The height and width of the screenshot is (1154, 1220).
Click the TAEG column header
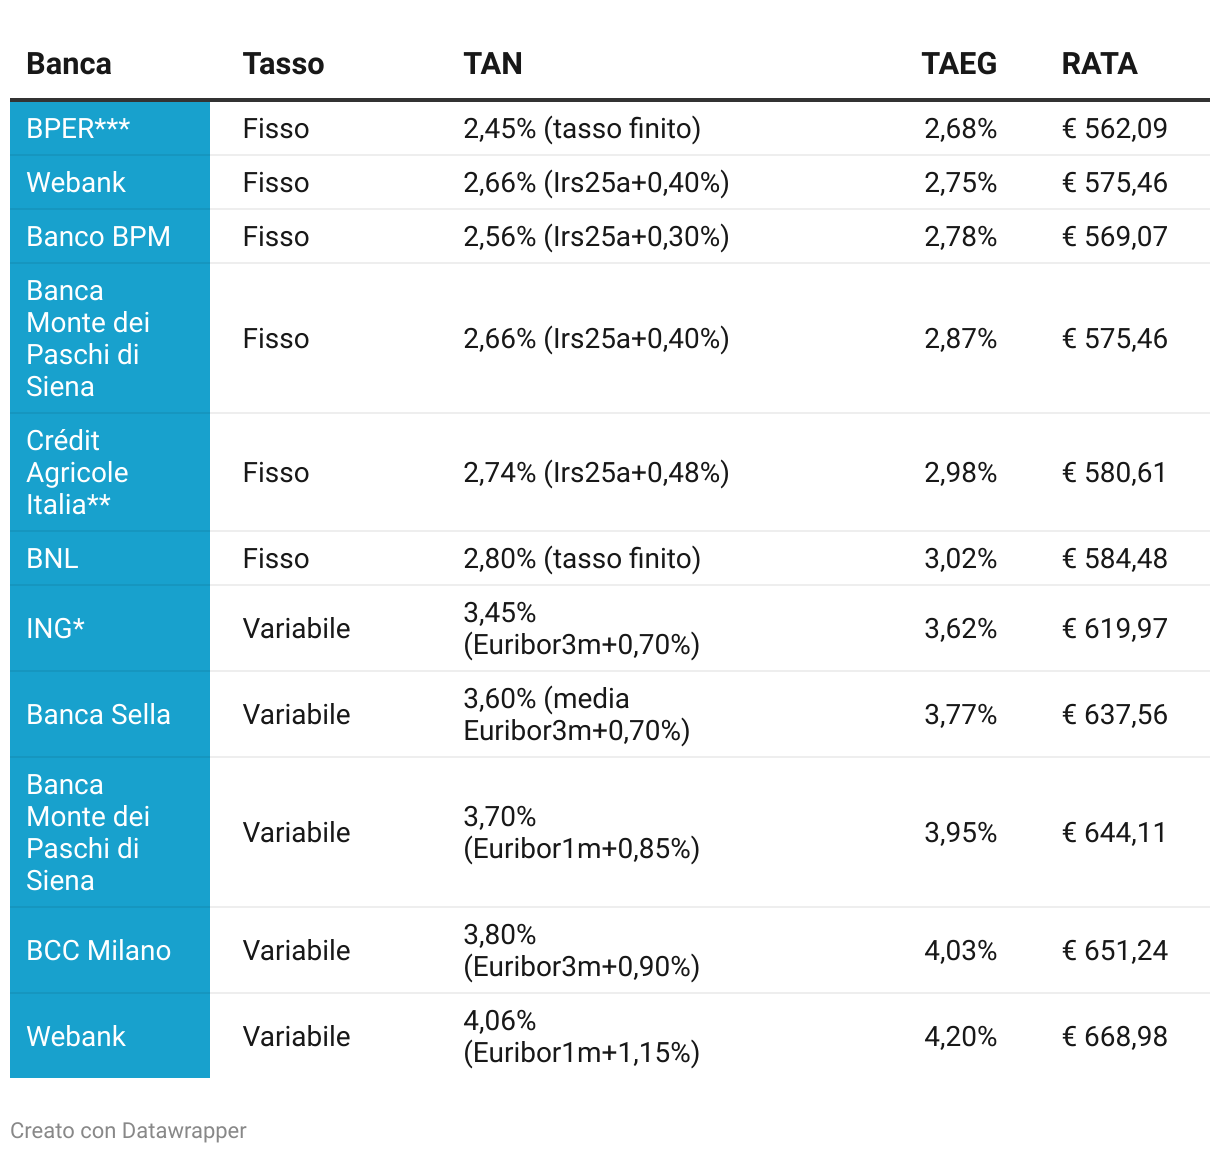958,64
